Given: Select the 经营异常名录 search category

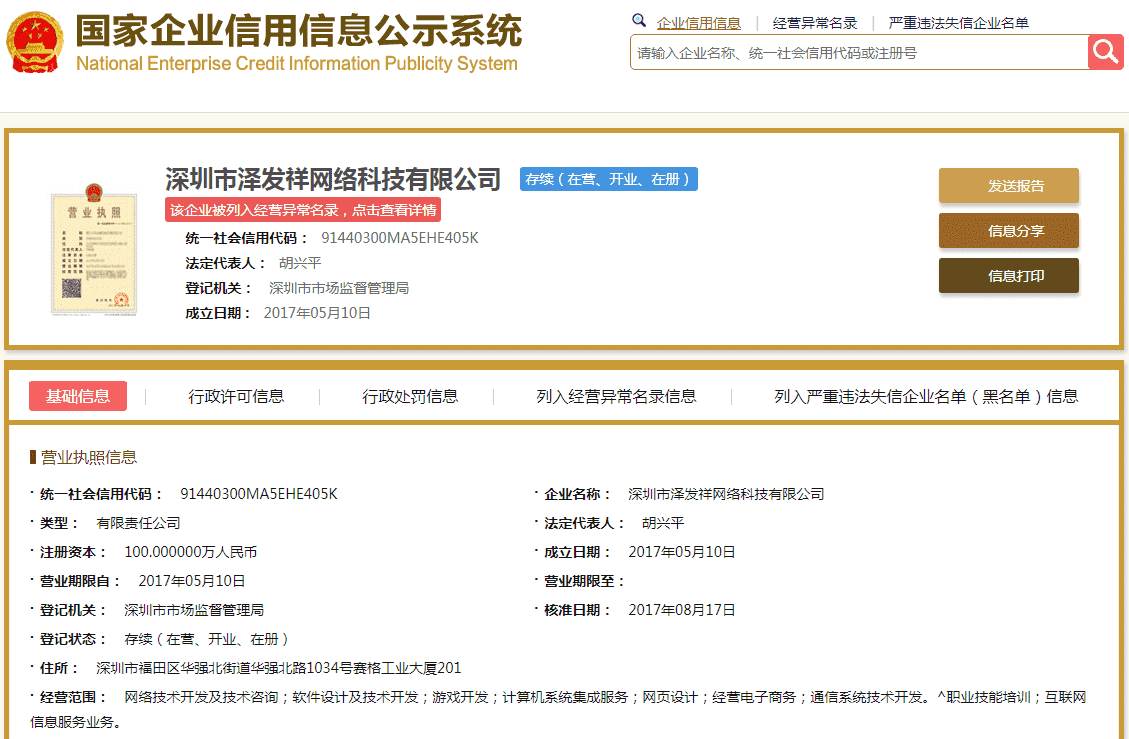Looking at the screenshot, I should (814, 23).
